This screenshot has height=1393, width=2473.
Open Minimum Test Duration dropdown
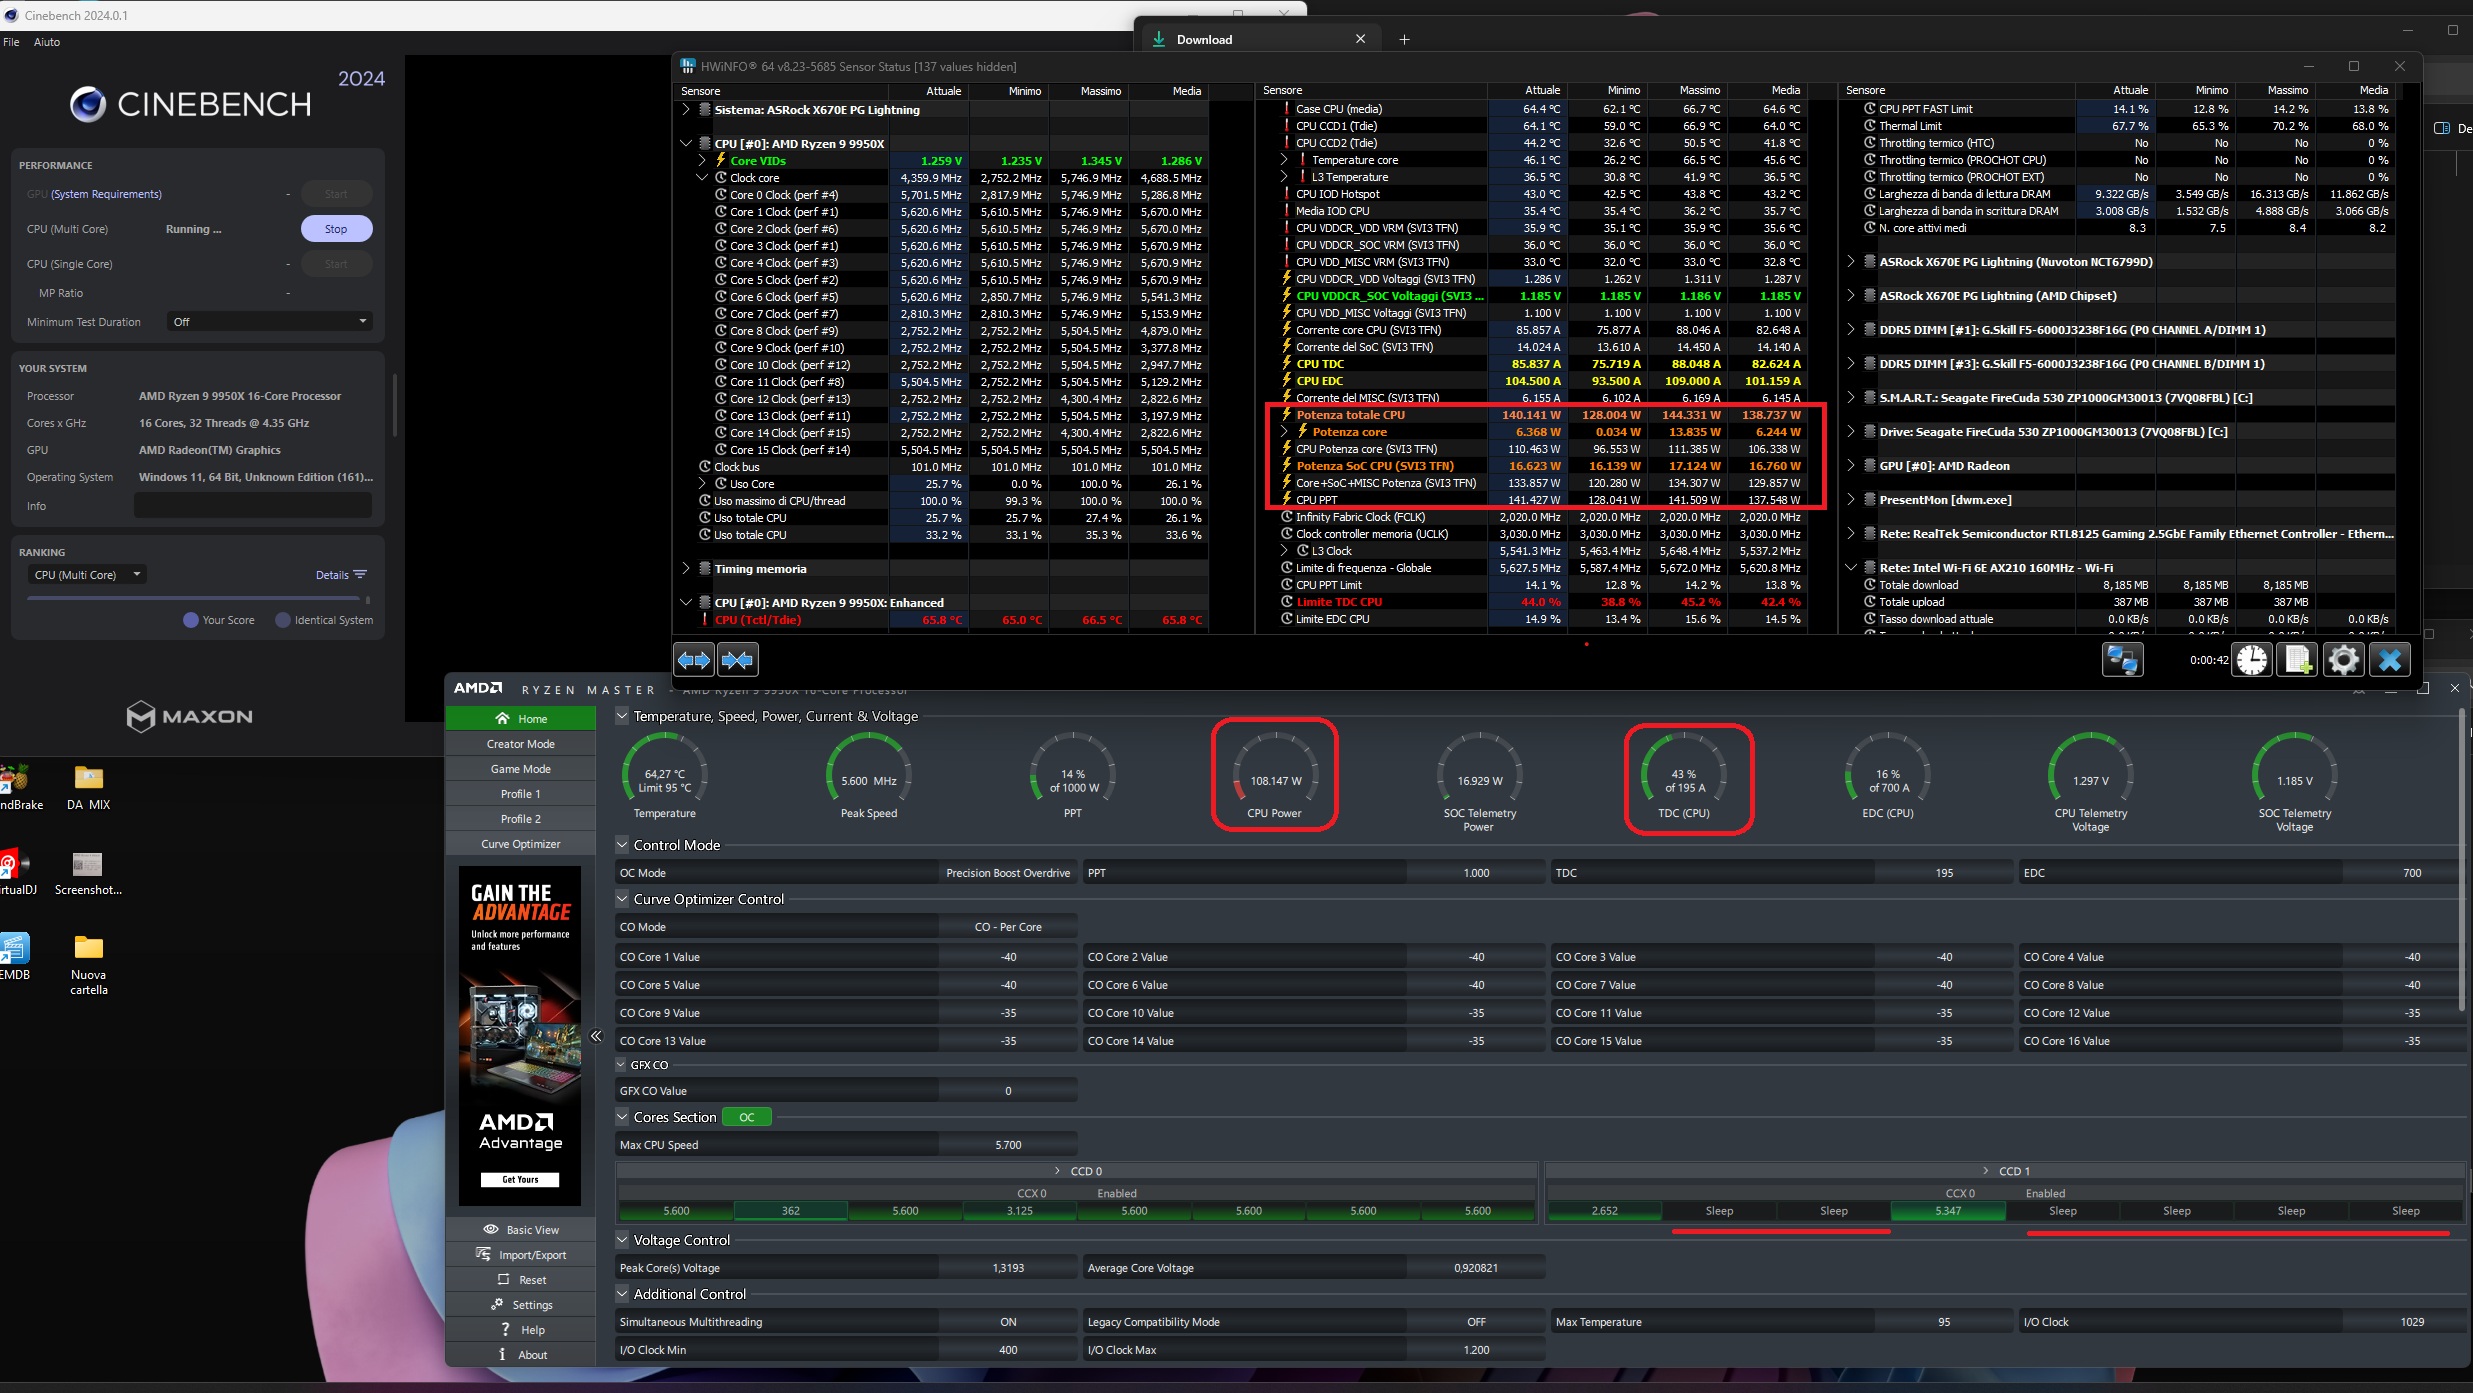[270, 322]
